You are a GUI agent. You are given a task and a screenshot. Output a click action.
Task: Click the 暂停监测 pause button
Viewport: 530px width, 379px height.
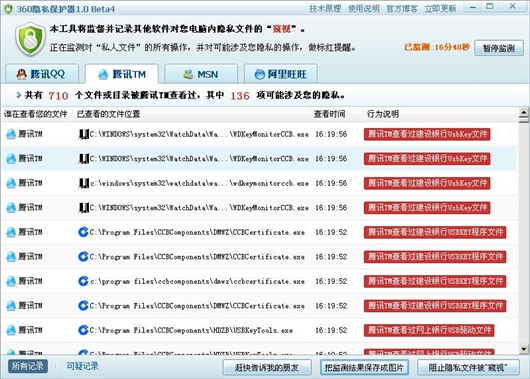[499, 48]
